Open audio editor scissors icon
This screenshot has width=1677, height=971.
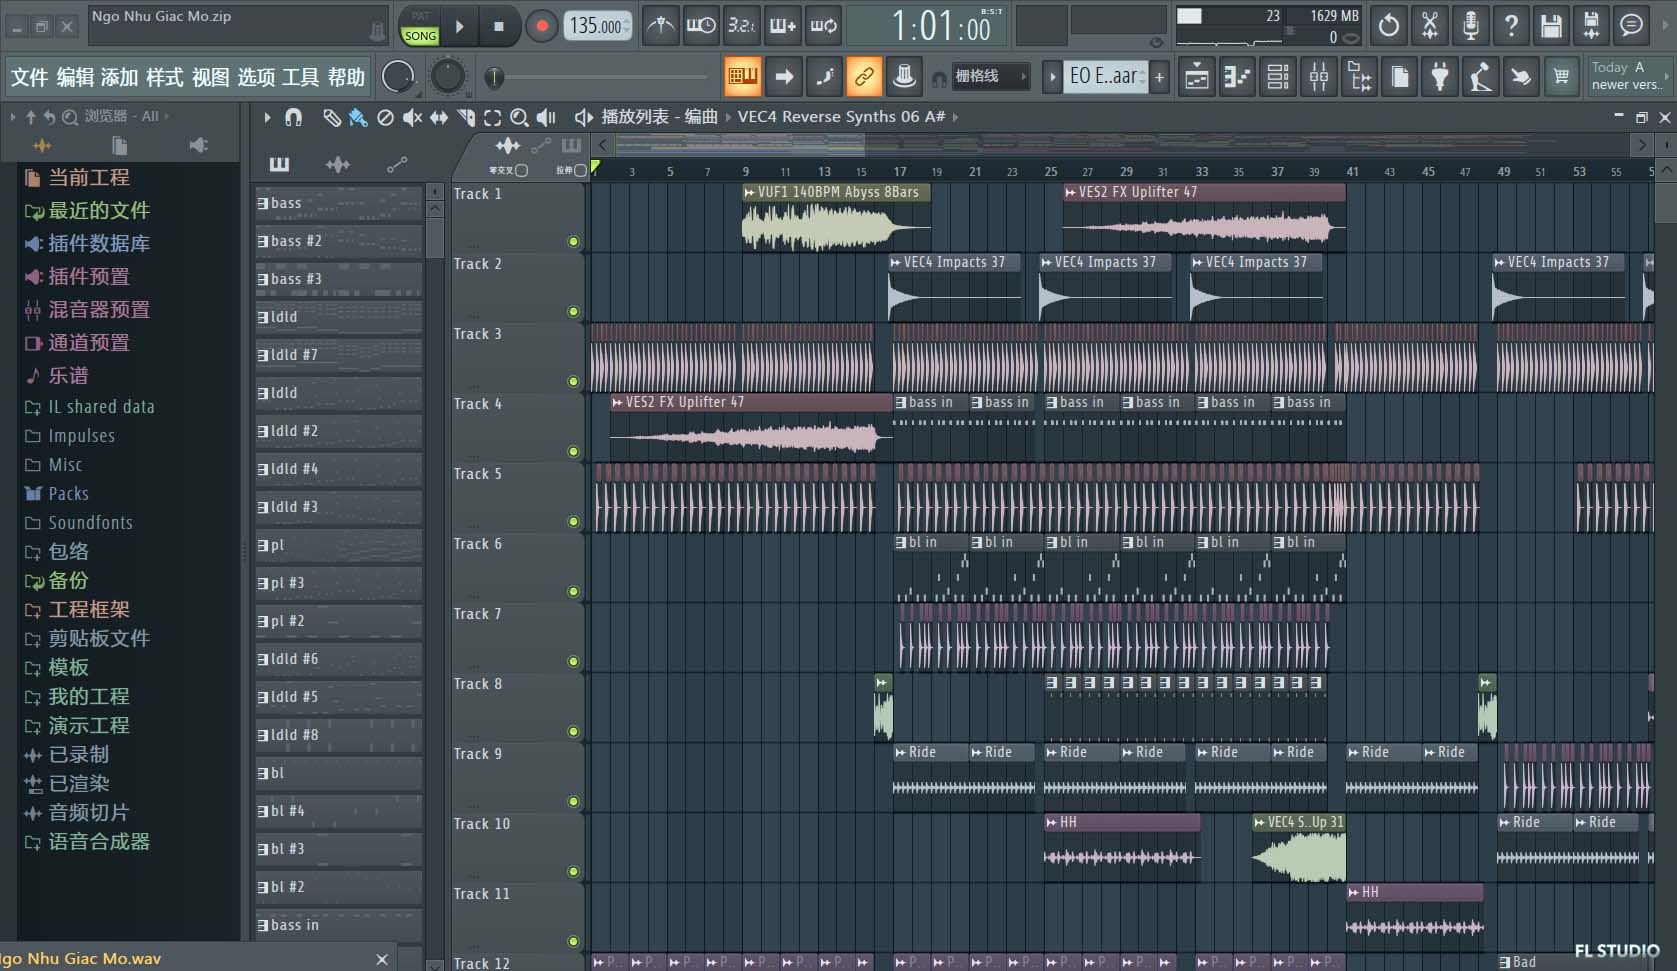1430,25
